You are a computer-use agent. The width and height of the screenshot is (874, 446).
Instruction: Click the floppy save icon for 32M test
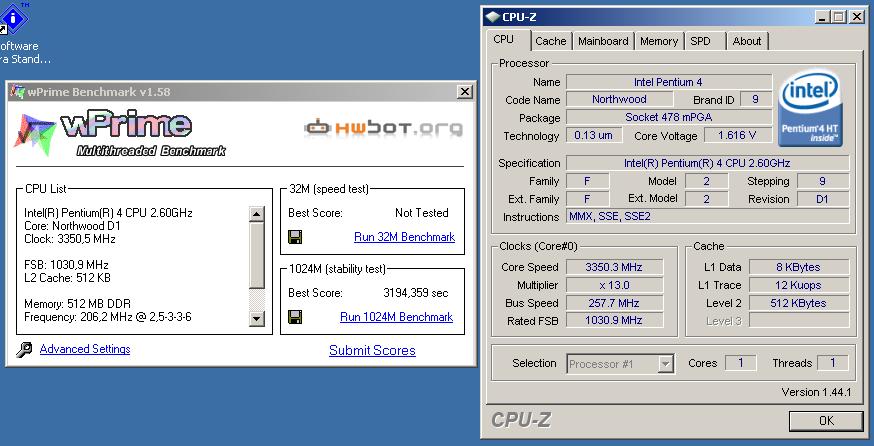(x=295, y=237)
